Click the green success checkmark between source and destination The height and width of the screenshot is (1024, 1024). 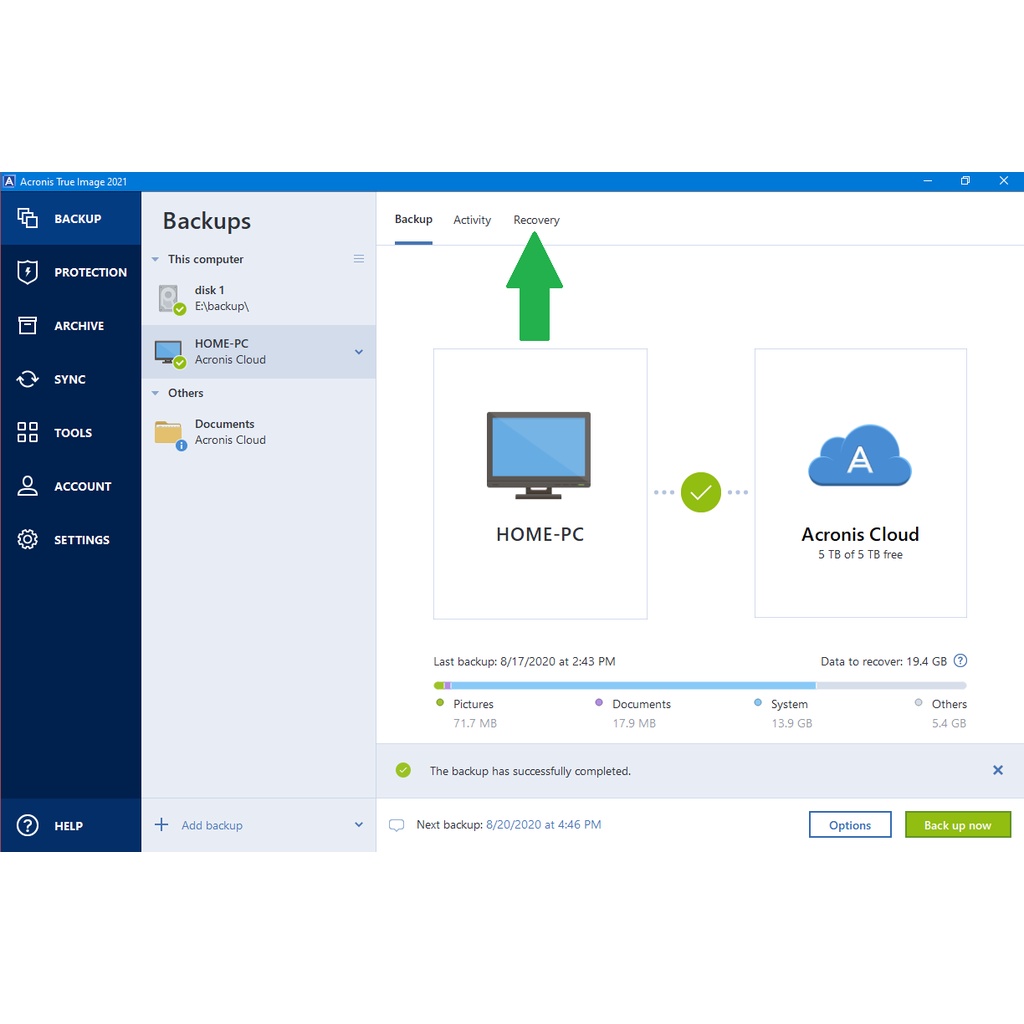click(701, 492)
